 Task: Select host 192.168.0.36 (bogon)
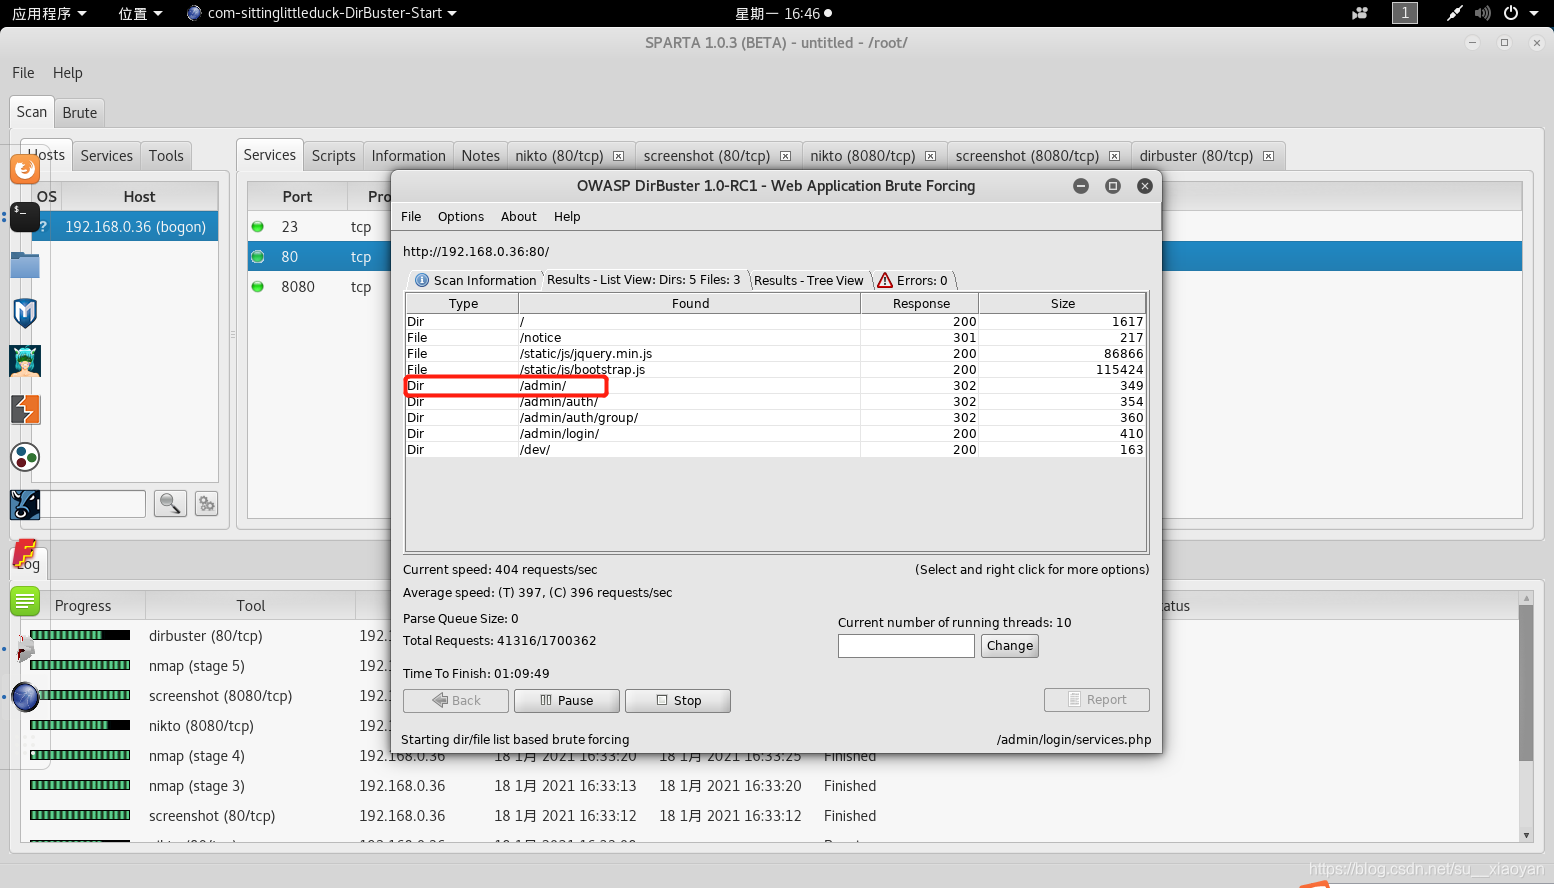[x=125, y=227]
